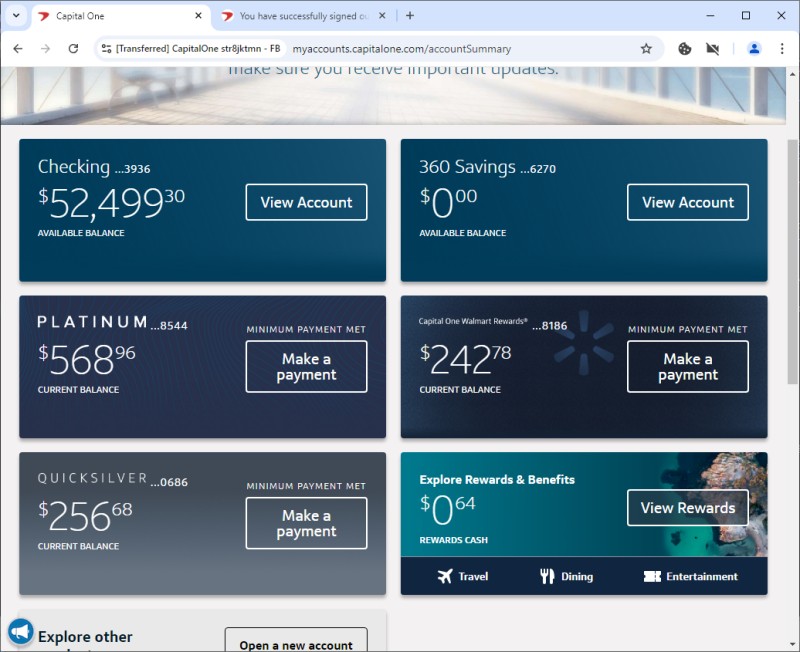Click the scrollbar up arrow
800x652 pixels.
[792, 74]
